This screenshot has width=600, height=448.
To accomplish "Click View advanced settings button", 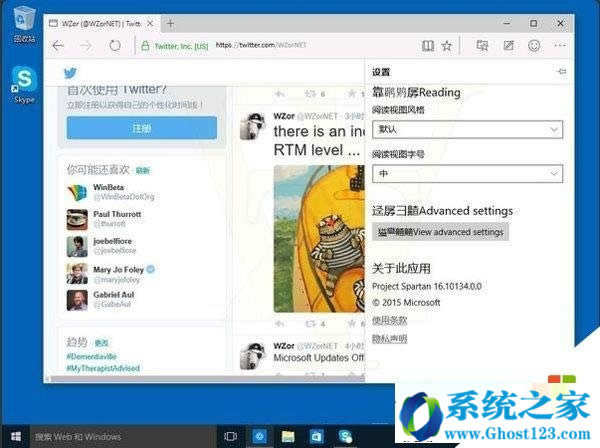I will click(440, 232).
